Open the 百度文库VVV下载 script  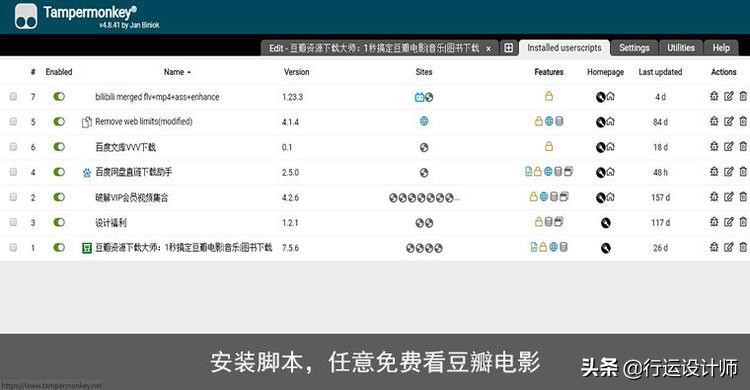(125, 147)
